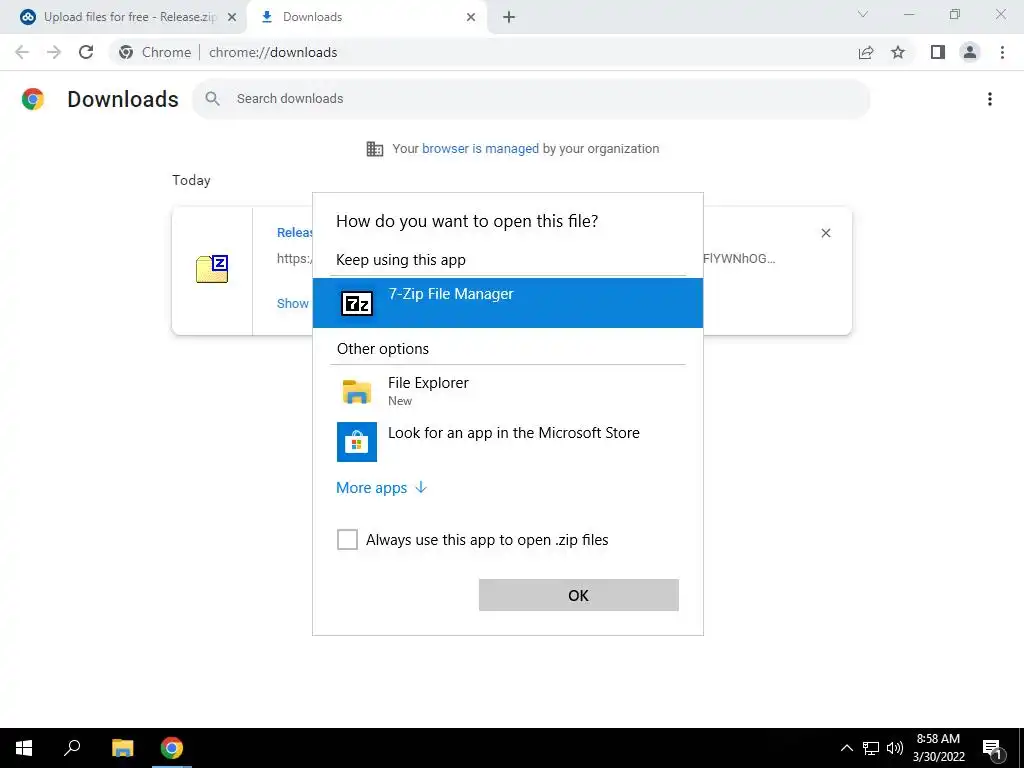Show hidden system tray icons
The image size is (1024, 768).
846,748
